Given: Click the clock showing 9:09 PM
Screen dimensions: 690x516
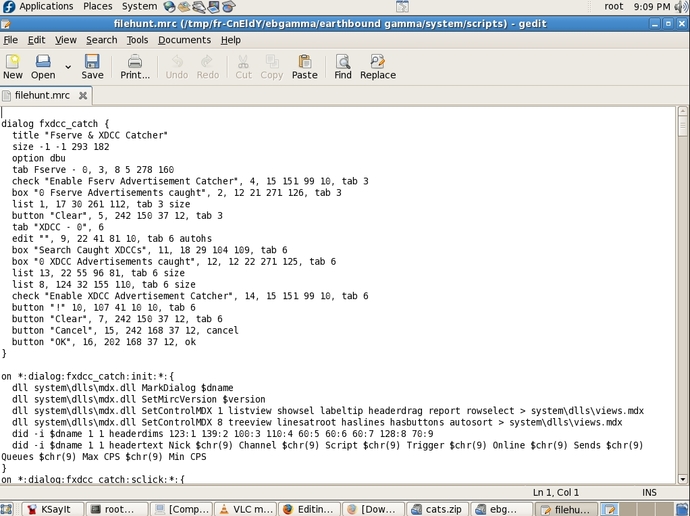Looking at the screenshot, I should (651, 7).
